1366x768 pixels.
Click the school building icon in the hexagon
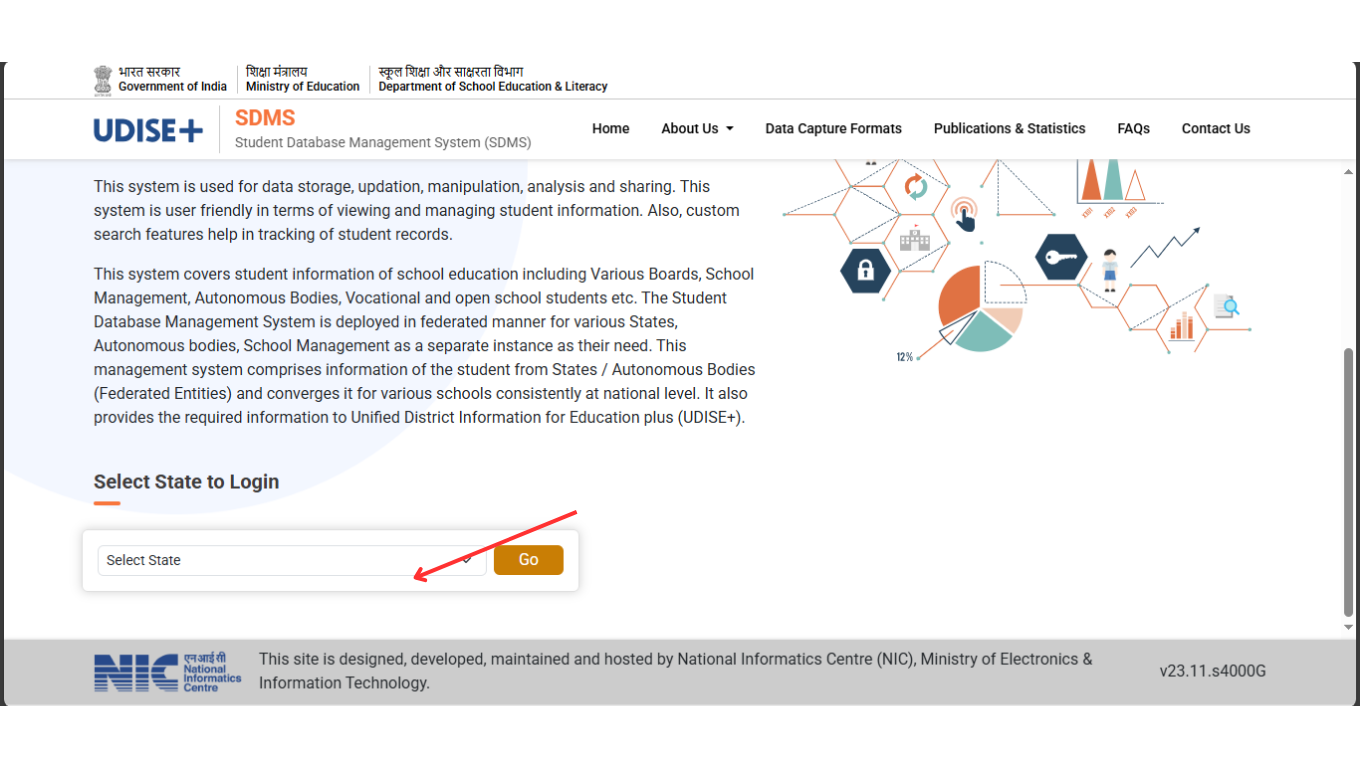pos(916,240)
